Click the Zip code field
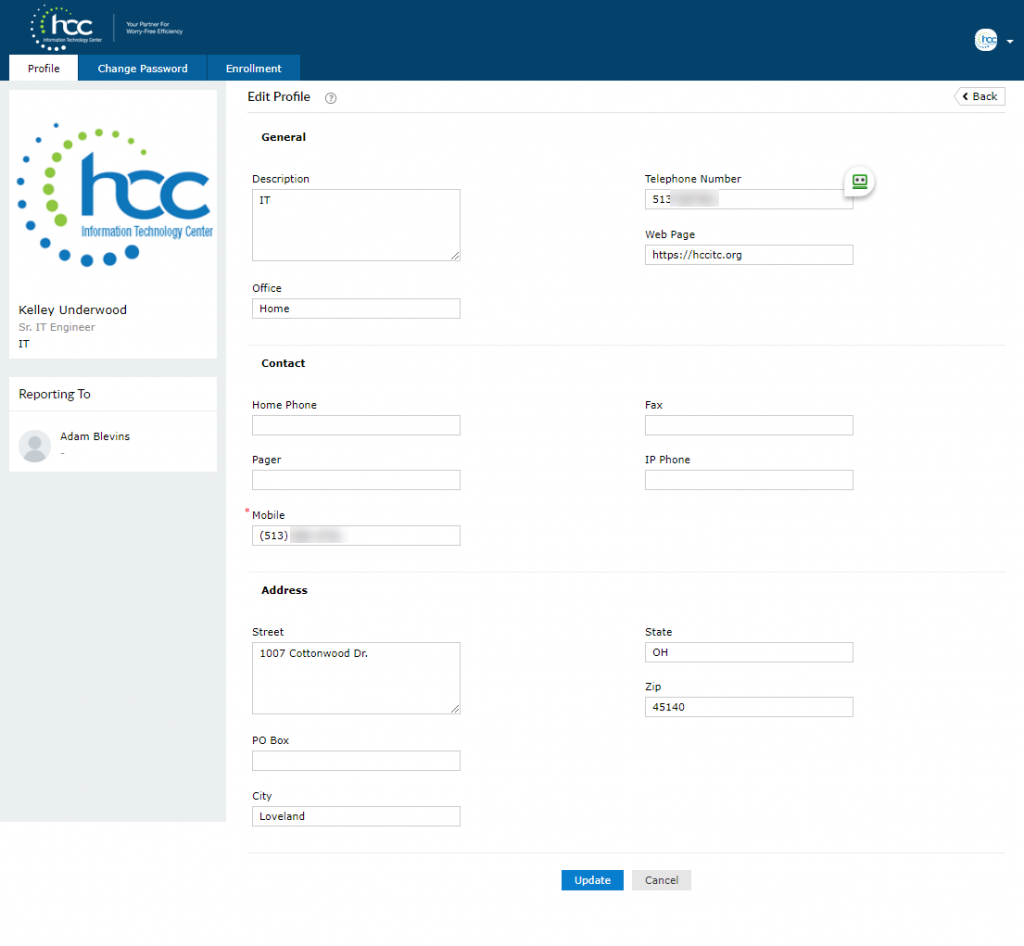 coord(749,707)
